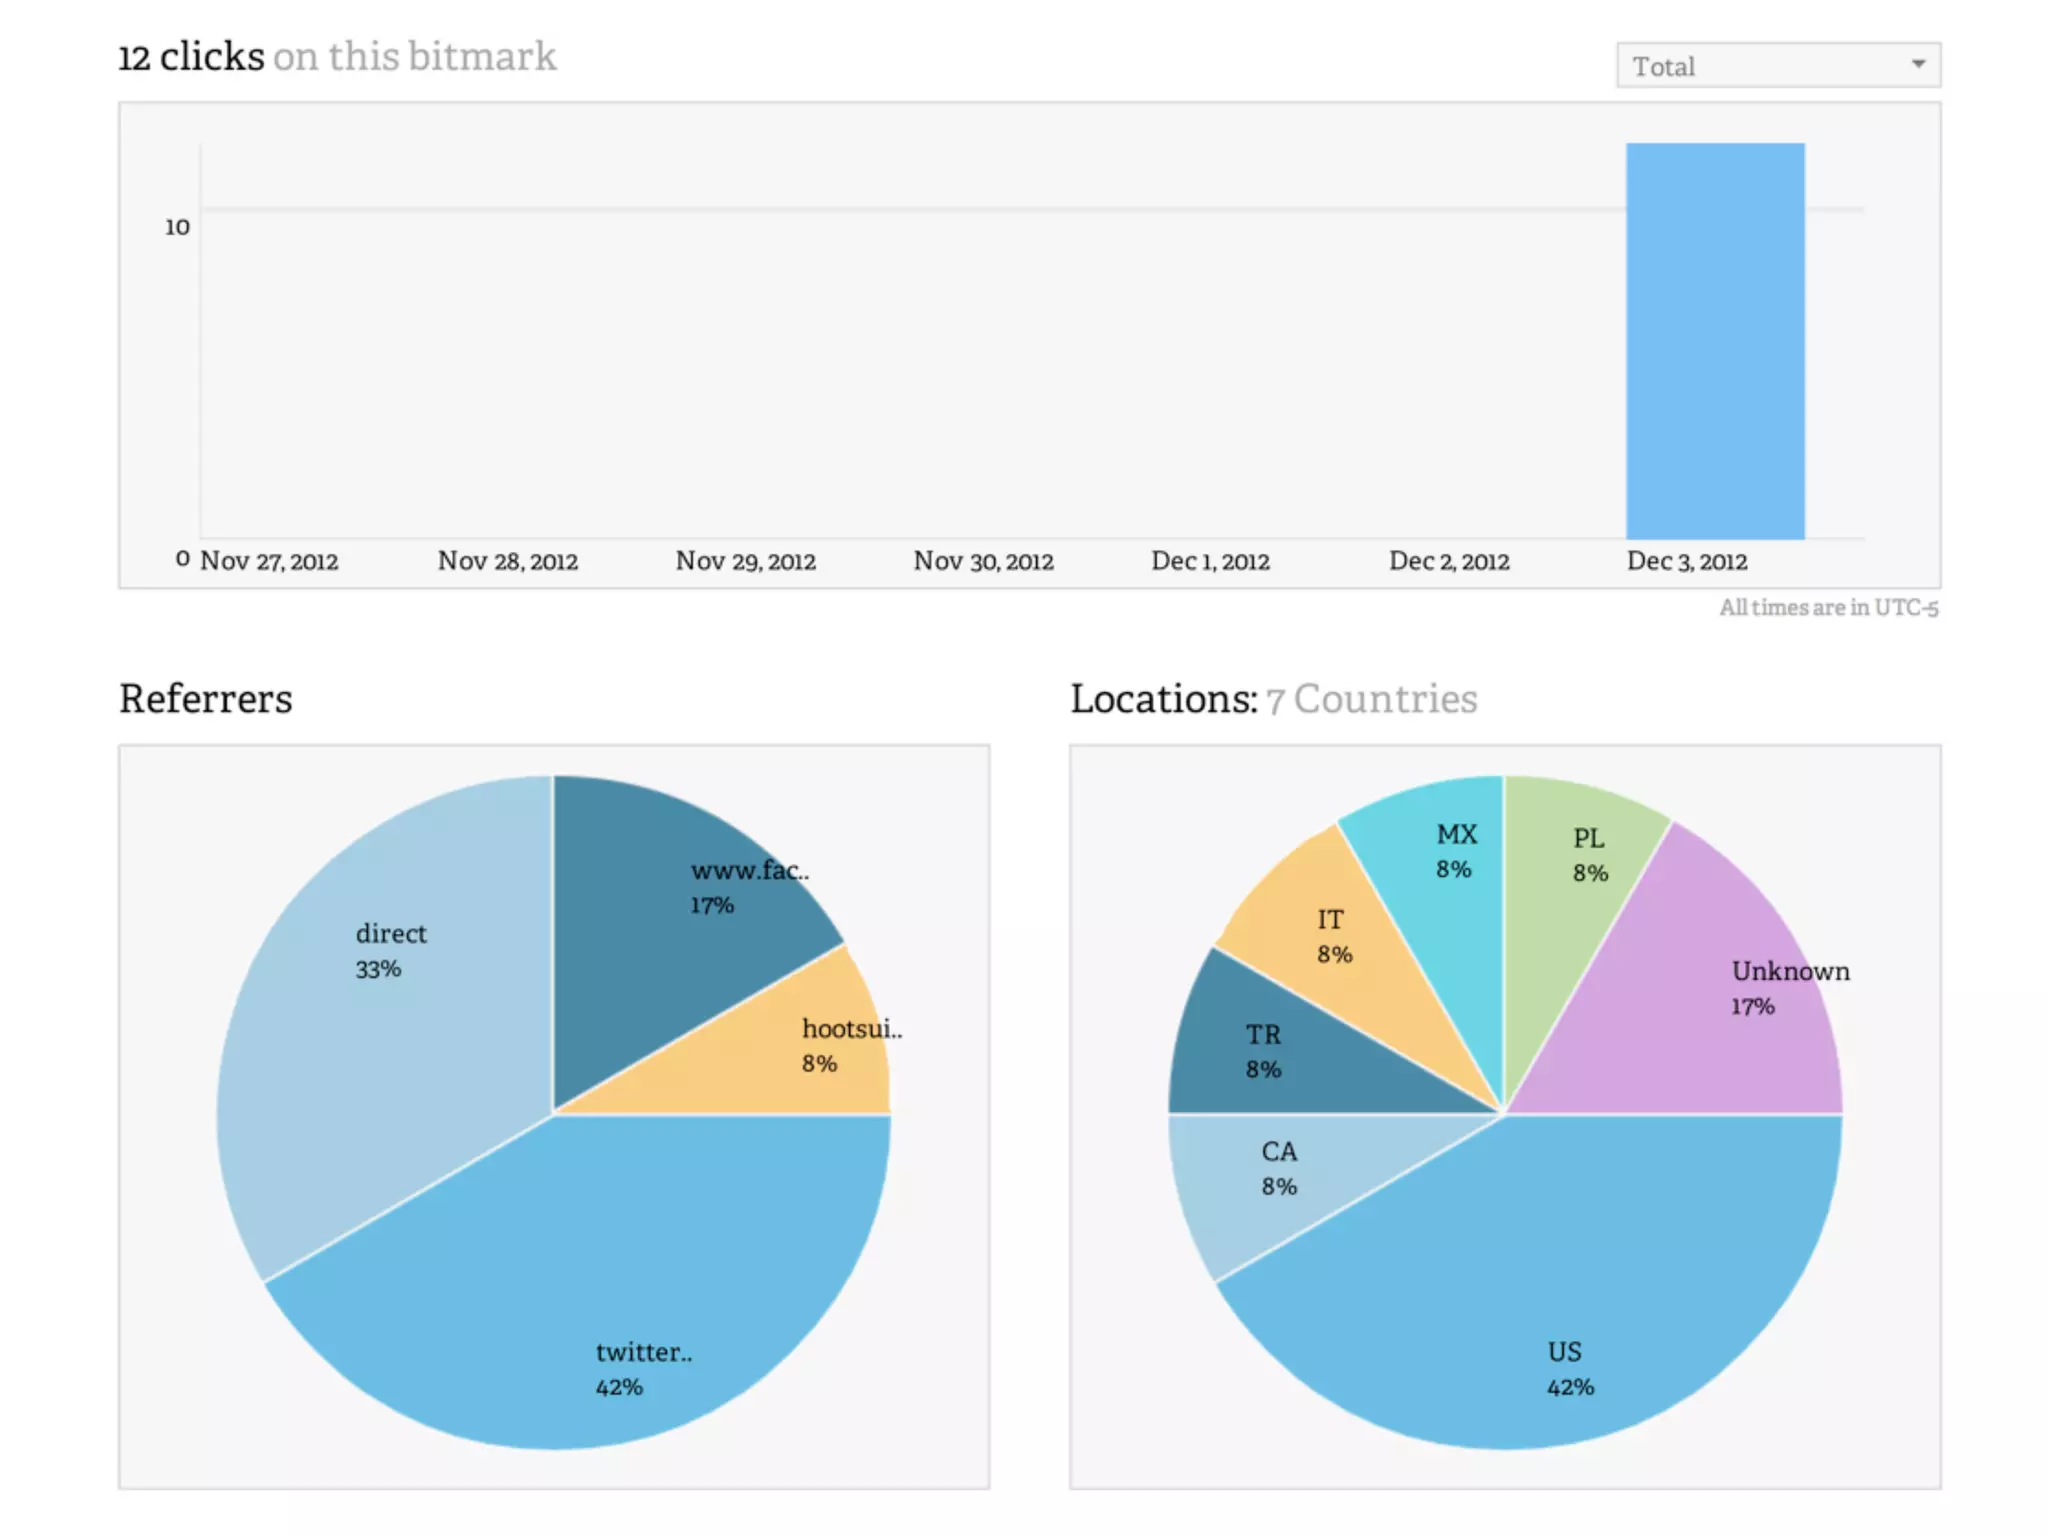Click the dropdown arrow beside Total
2048x1536 pixels.
point(1917,65)
